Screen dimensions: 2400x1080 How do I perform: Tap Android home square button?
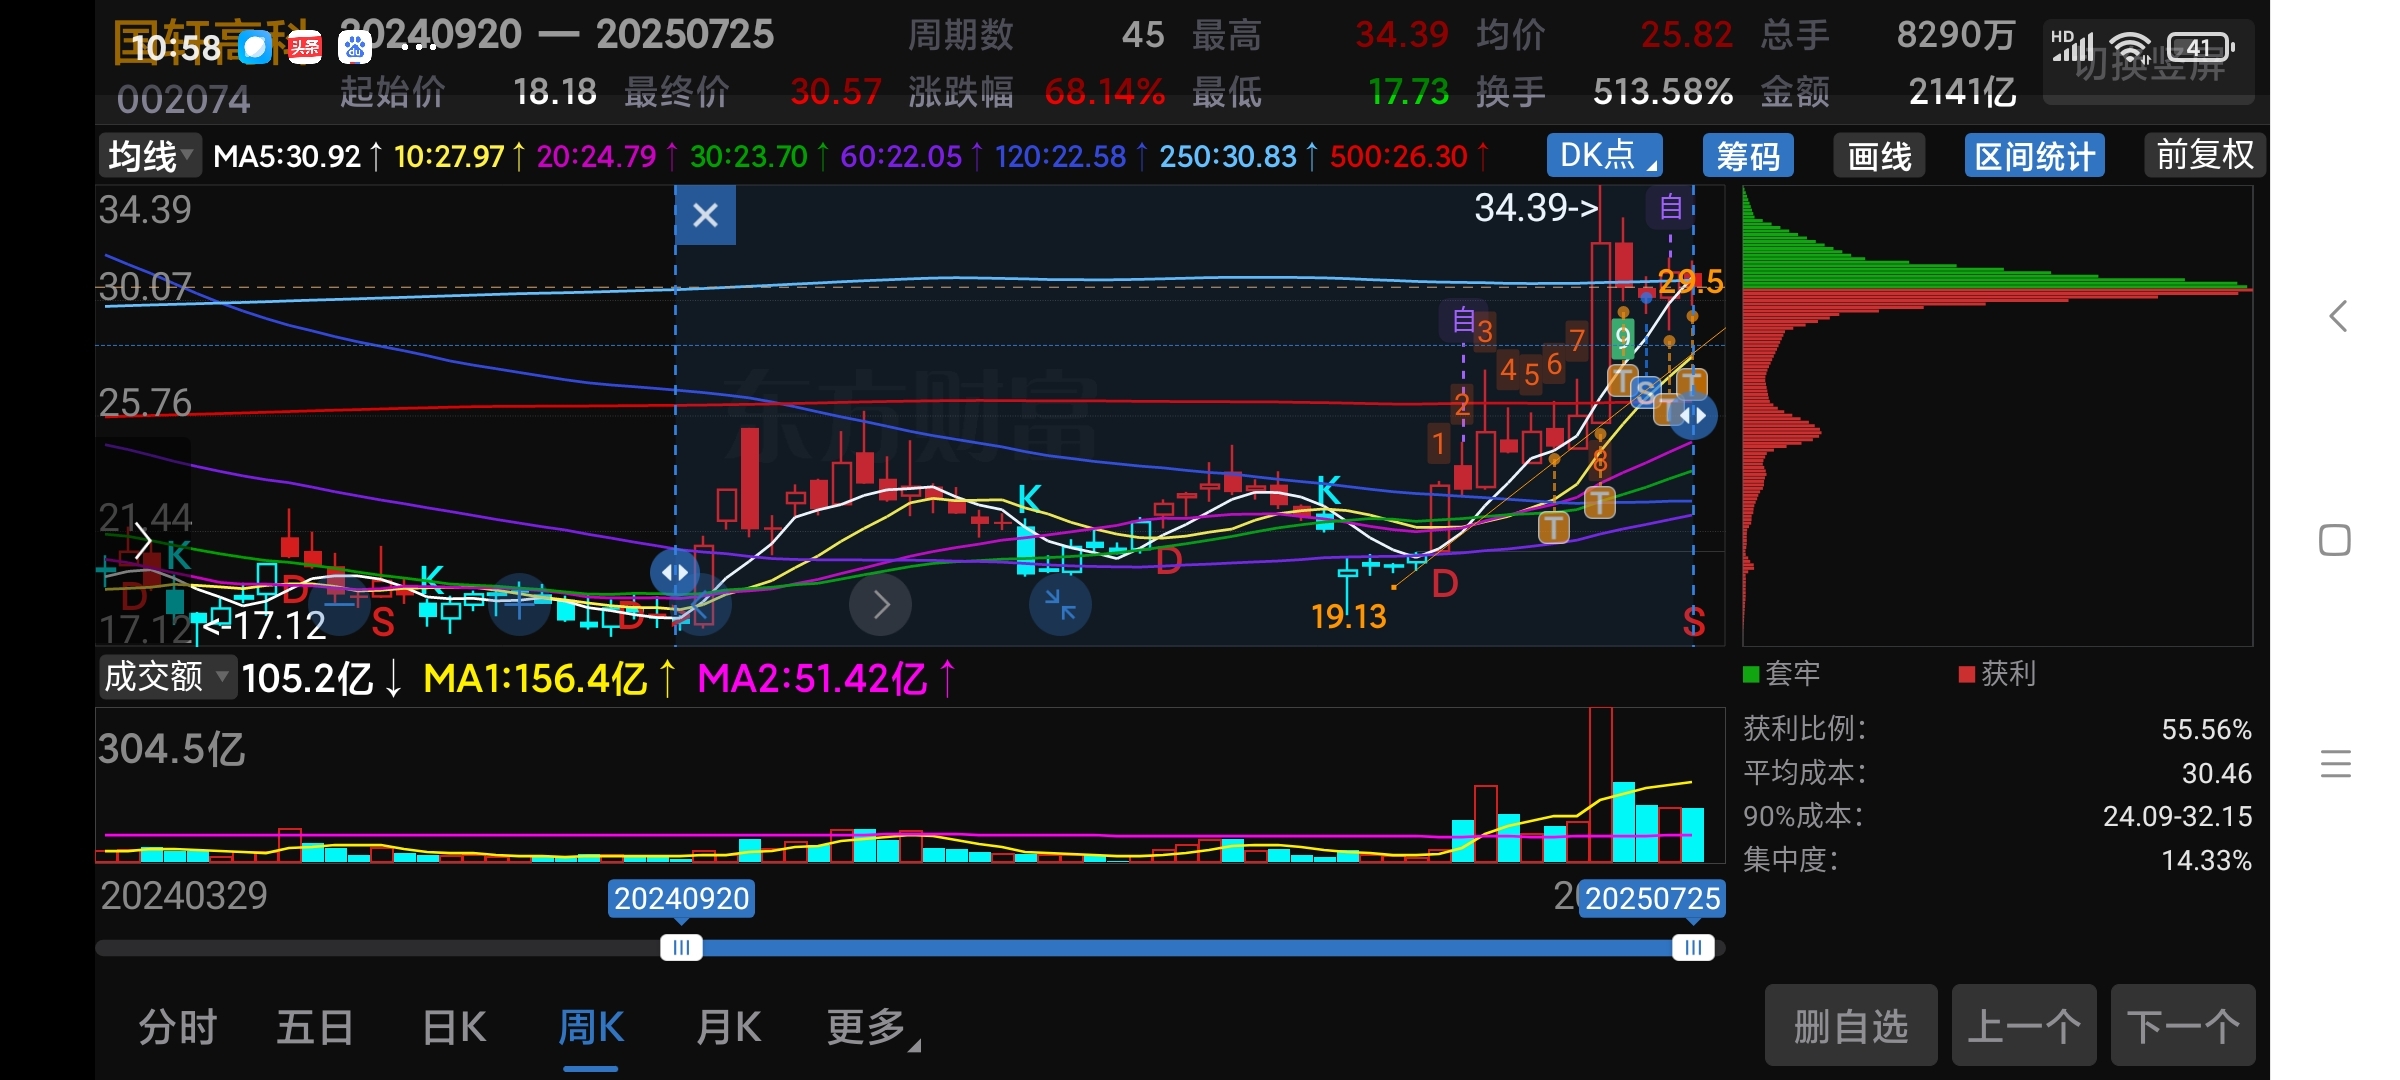[2335, 540]
